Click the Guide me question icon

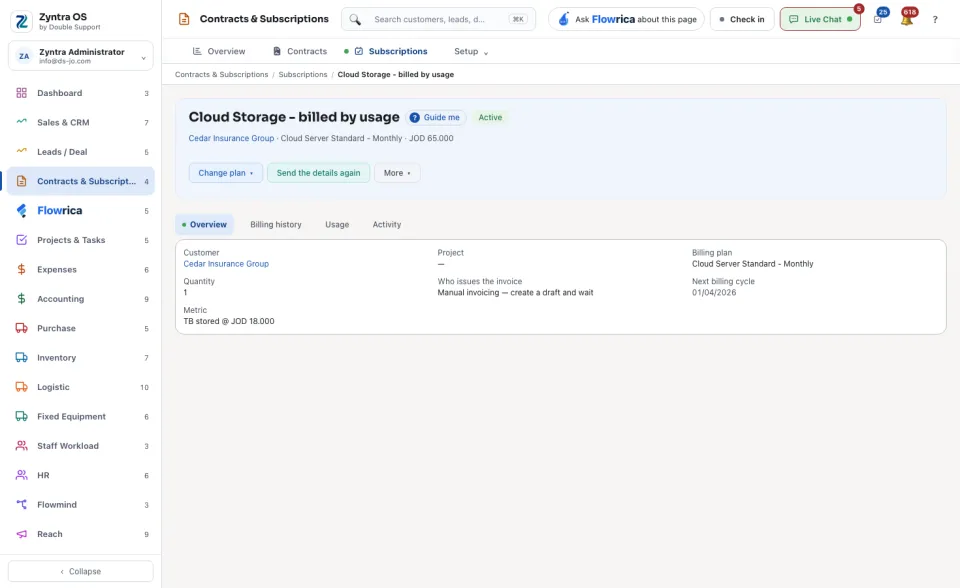[x=414, y=118]
